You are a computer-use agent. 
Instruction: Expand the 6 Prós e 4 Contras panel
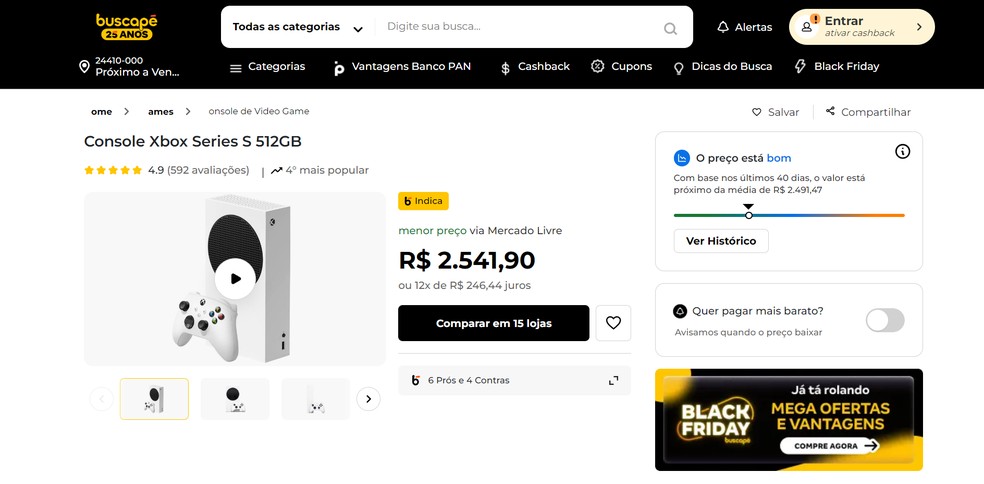tap(613, 380)
